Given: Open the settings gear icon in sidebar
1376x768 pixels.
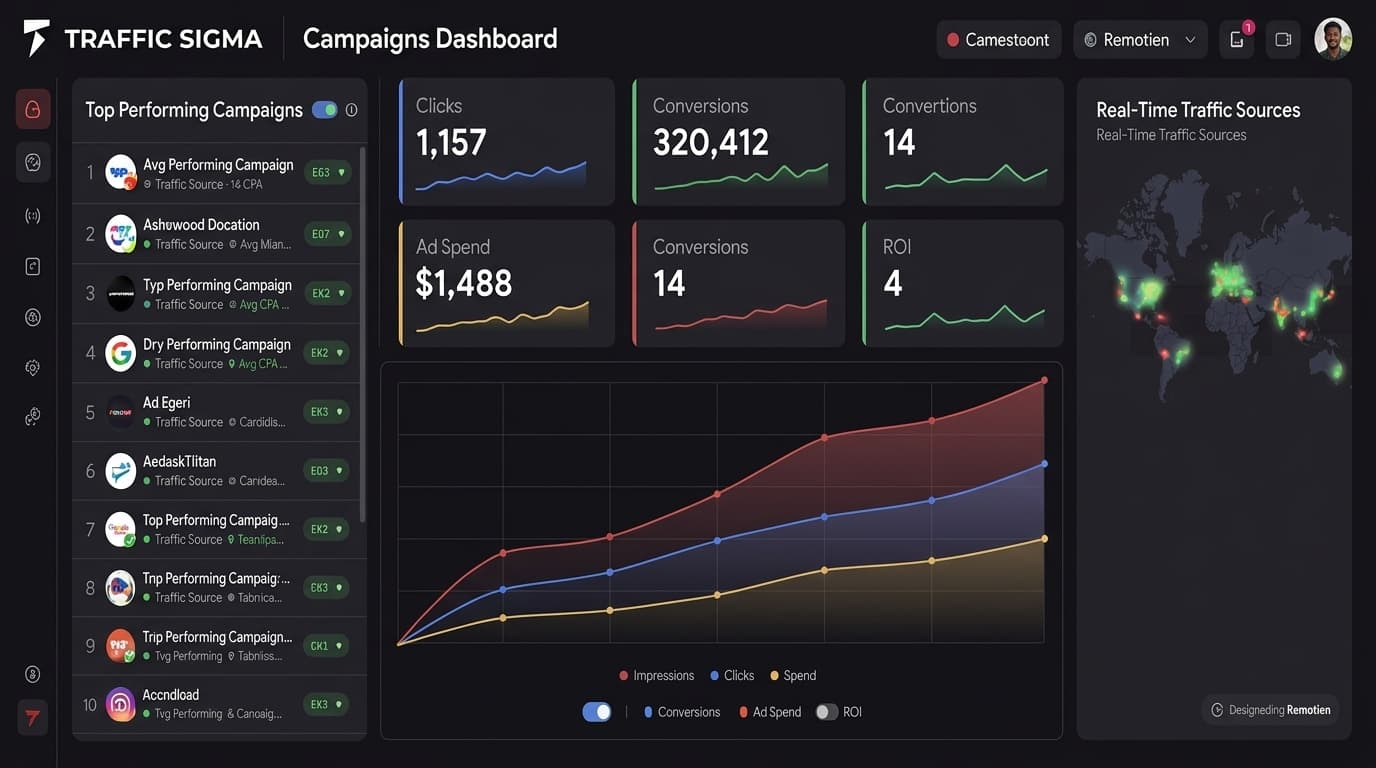Looking at the screenshot, I should point(33,368).
